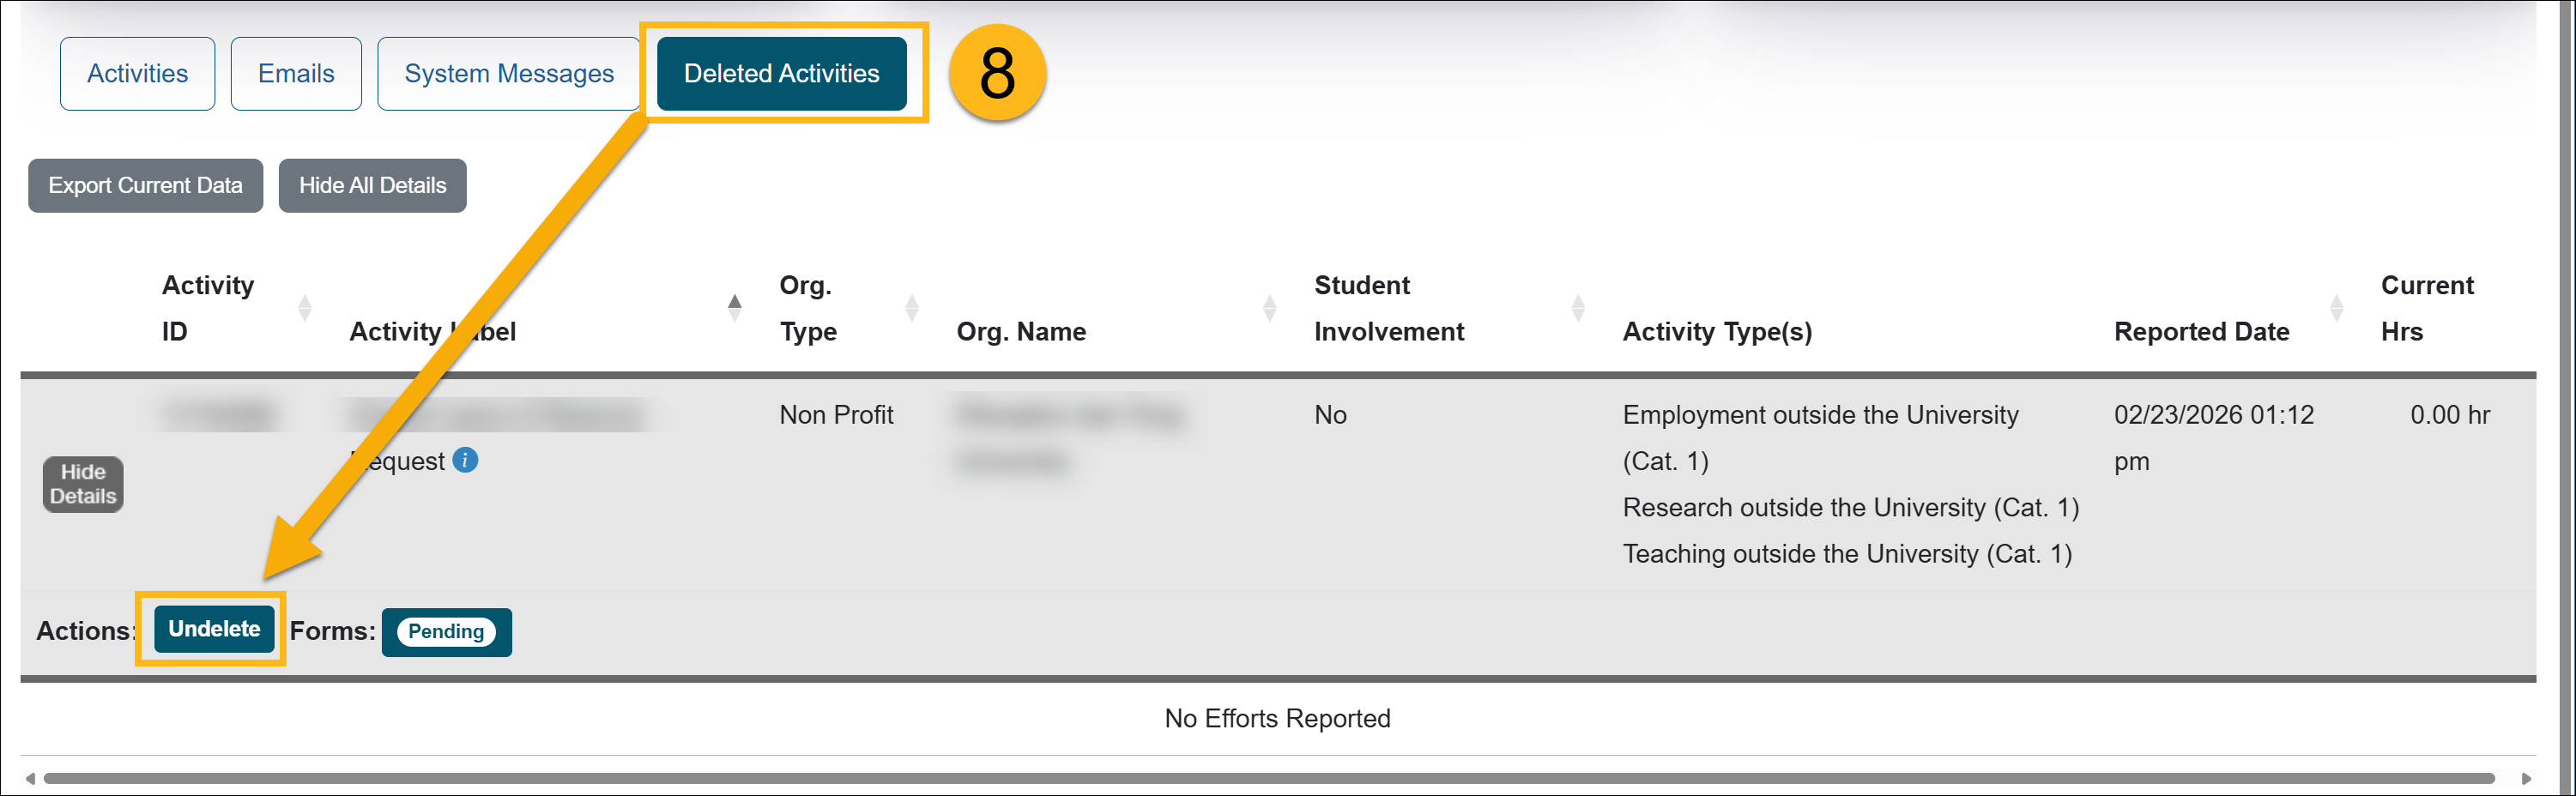Sort the Org. Name column
The height and width of the screenshot is (796, 2576).
1270,308
